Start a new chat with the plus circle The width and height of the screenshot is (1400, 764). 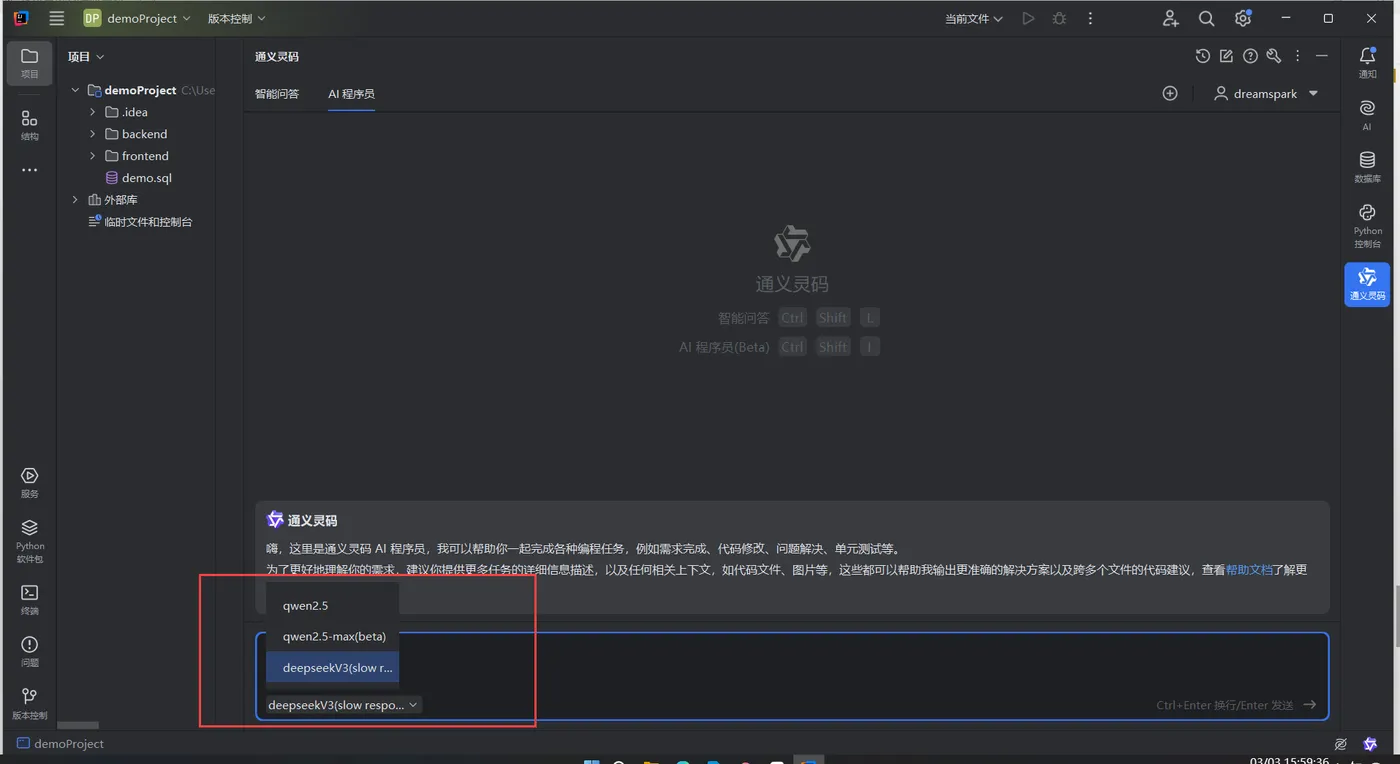[x=1170, y=93]
